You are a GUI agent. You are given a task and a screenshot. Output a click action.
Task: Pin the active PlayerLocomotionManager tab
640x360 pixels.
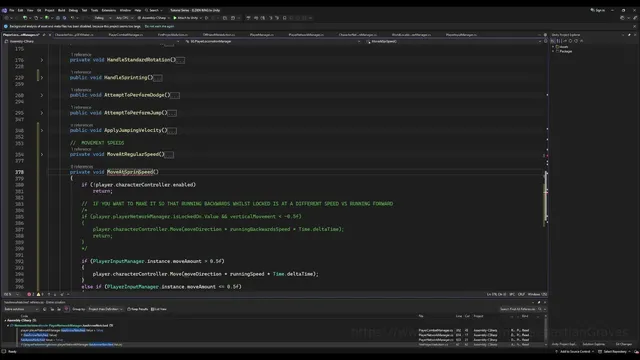coord(44,35)
